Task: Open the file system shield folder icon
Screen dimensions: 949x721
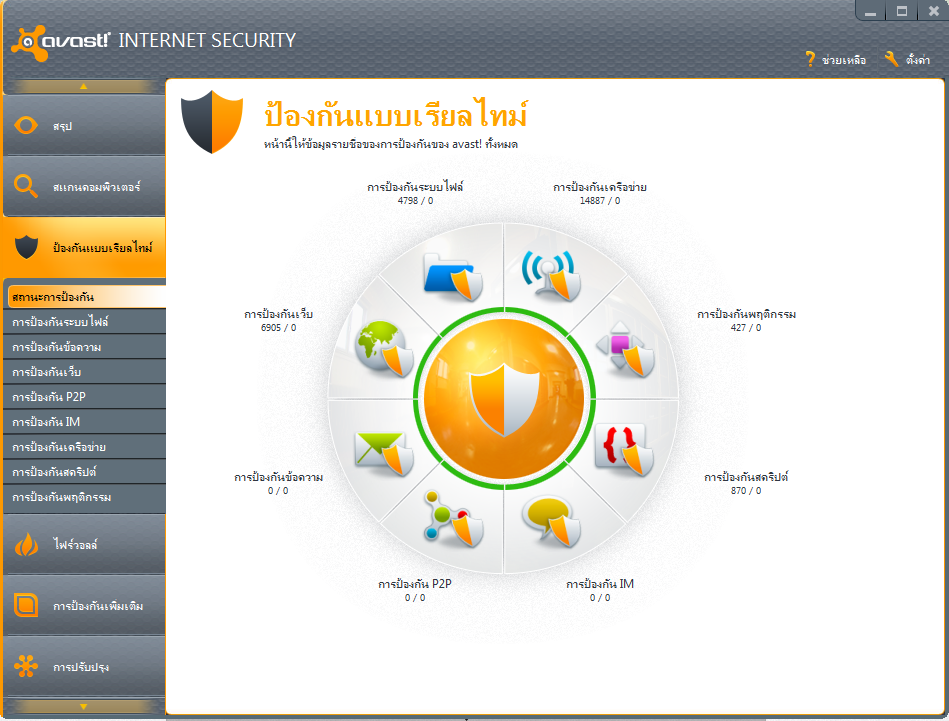Action: (452, 277)
